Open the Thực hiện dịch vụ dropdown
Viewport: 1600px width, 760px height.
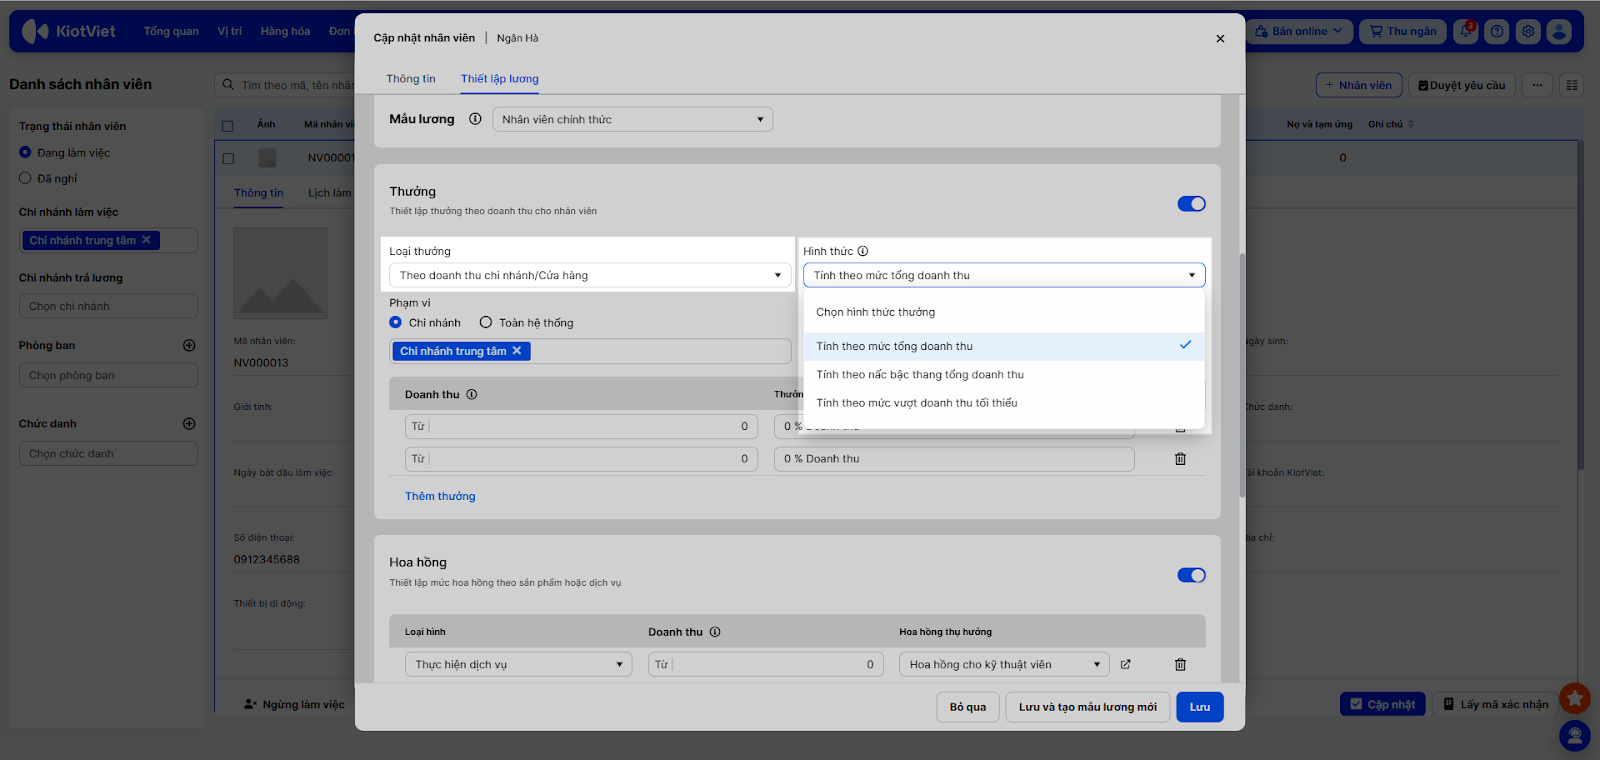click(518, 665)
